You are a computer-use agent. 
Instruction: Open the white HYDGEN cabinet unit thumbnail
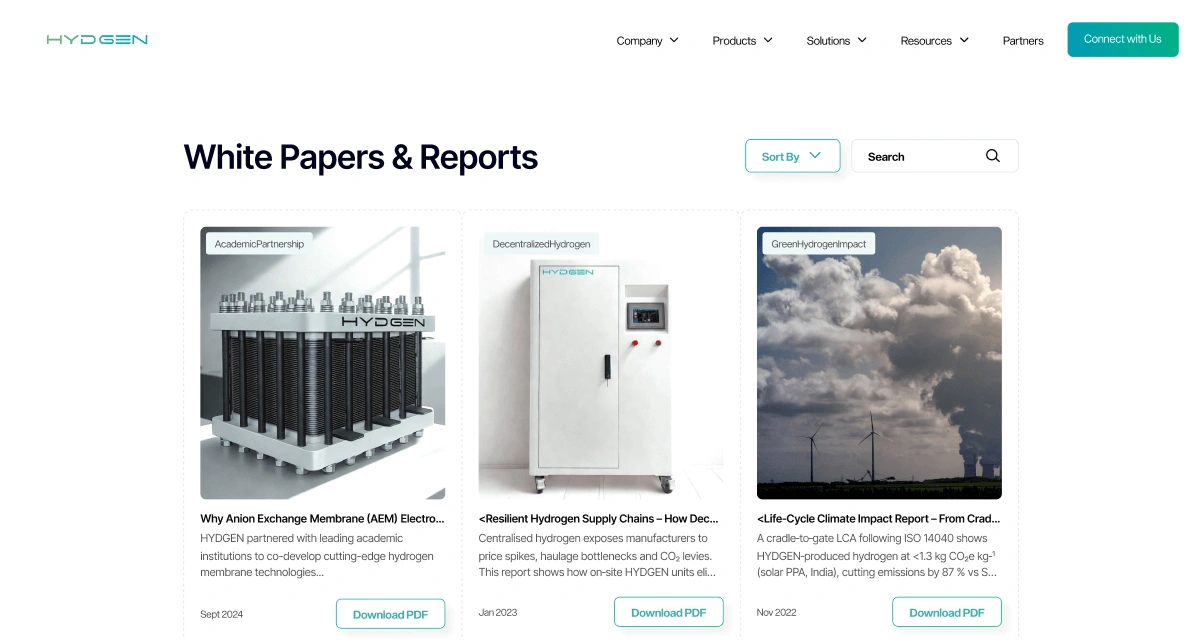click(601, 363)
